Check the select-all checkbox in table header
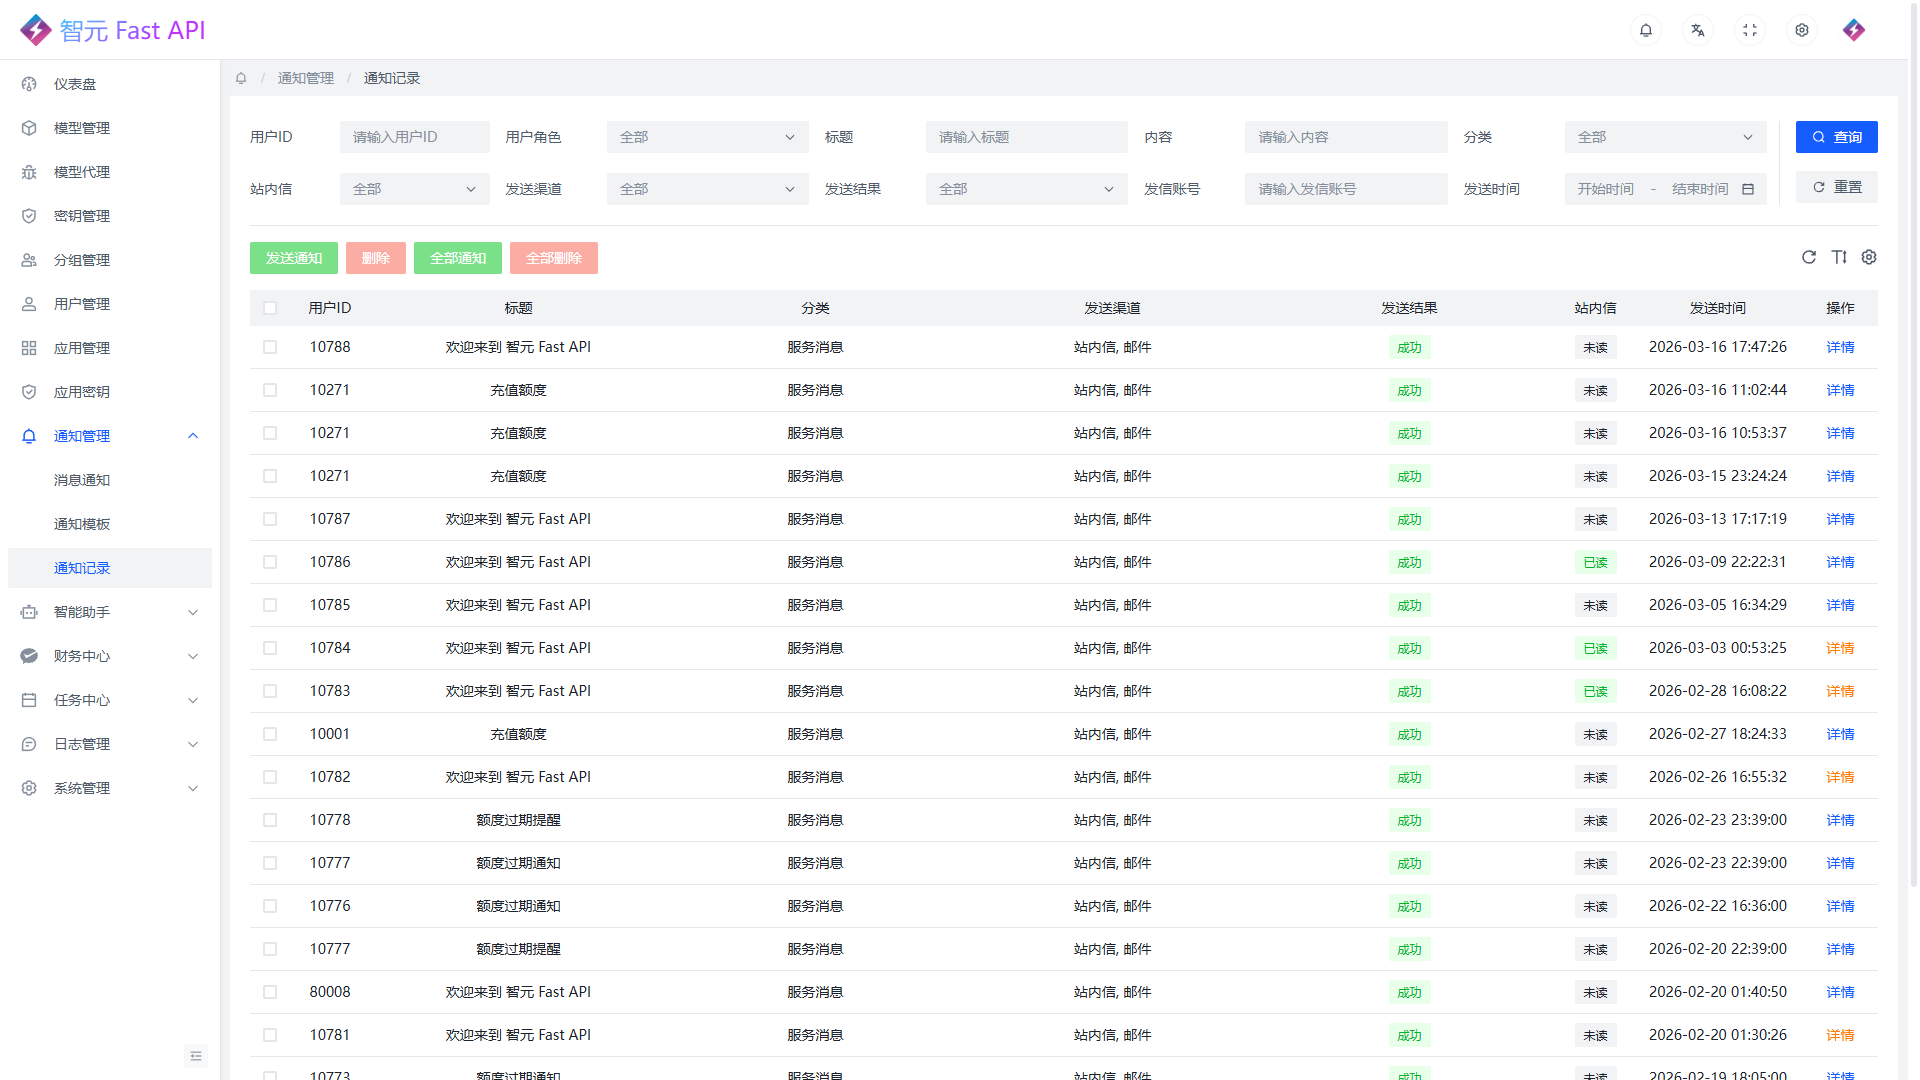 [x=270, y=308]
